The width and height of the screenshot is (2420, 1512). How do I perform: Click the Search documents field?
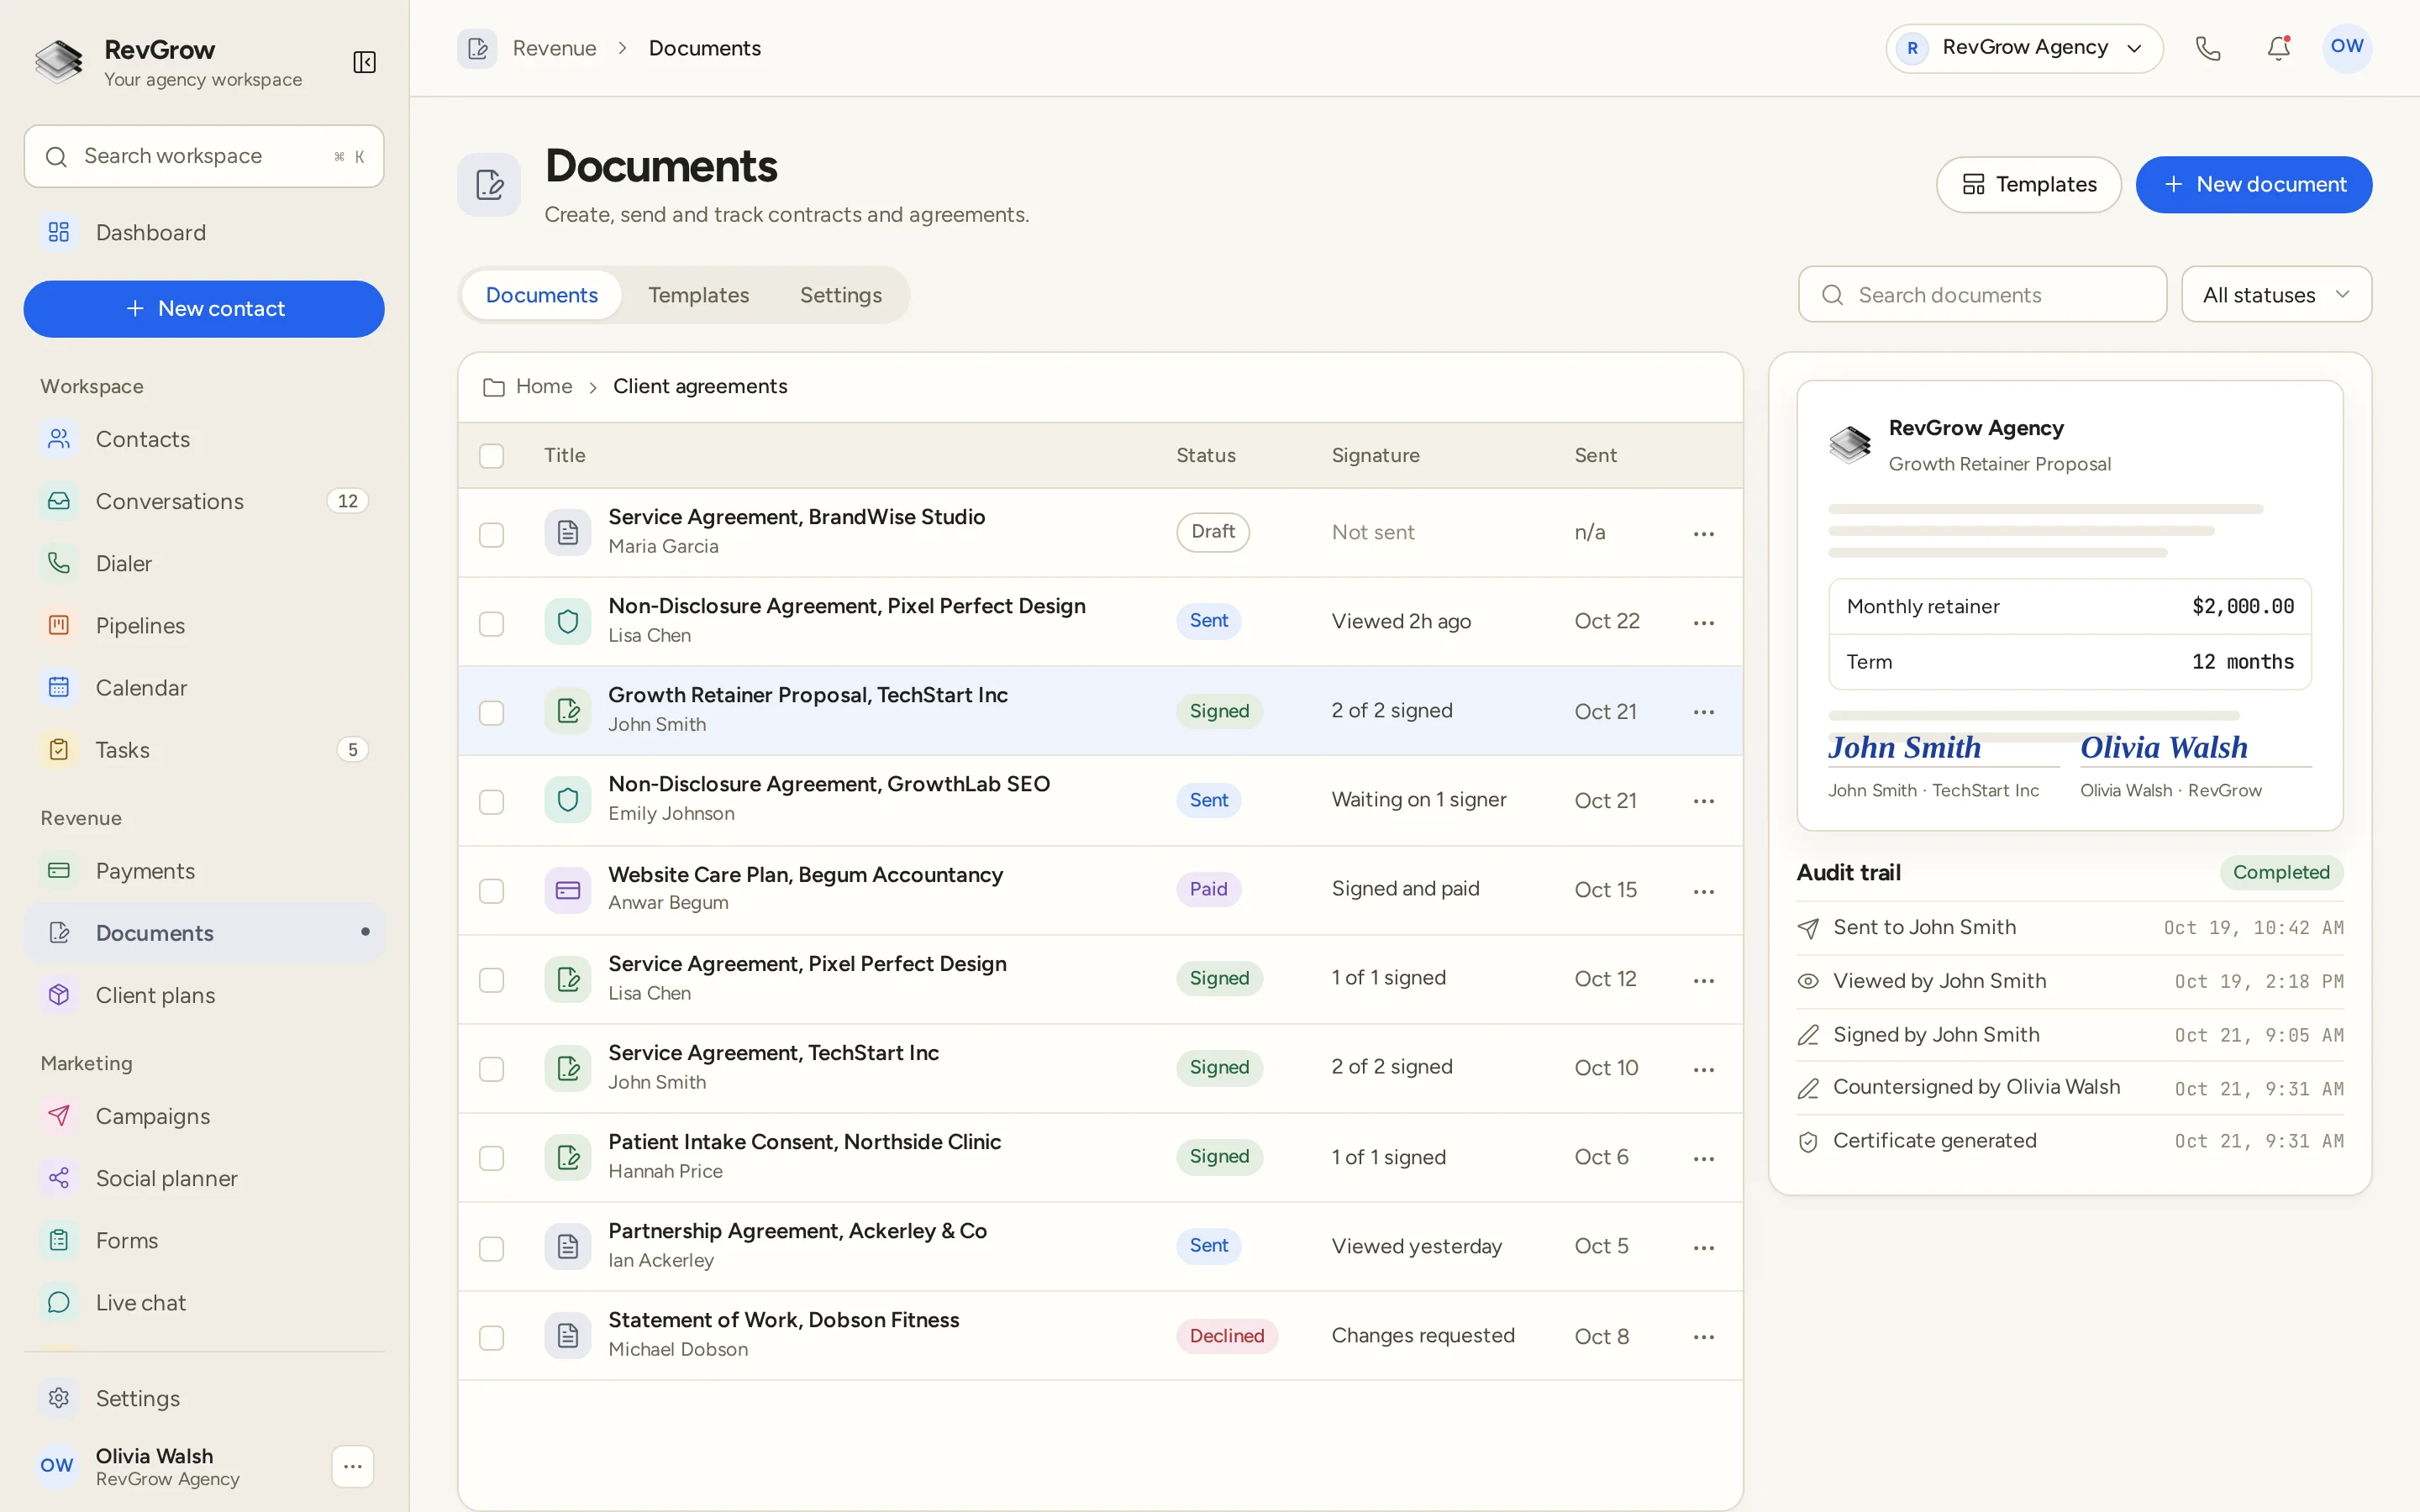[x=1982, y=295]
